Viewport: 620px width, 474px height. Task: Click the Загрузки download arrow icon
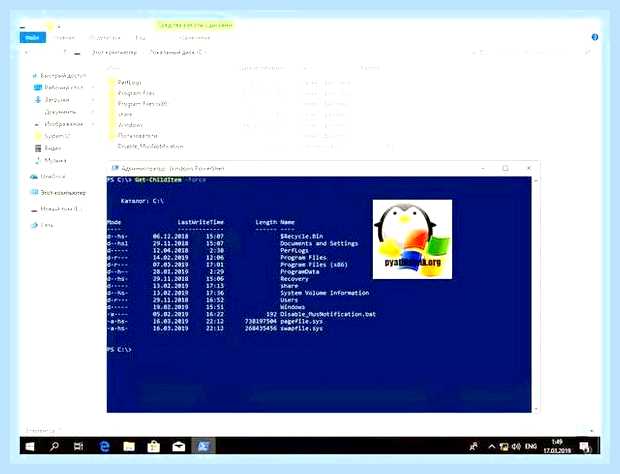click(38, 100)
